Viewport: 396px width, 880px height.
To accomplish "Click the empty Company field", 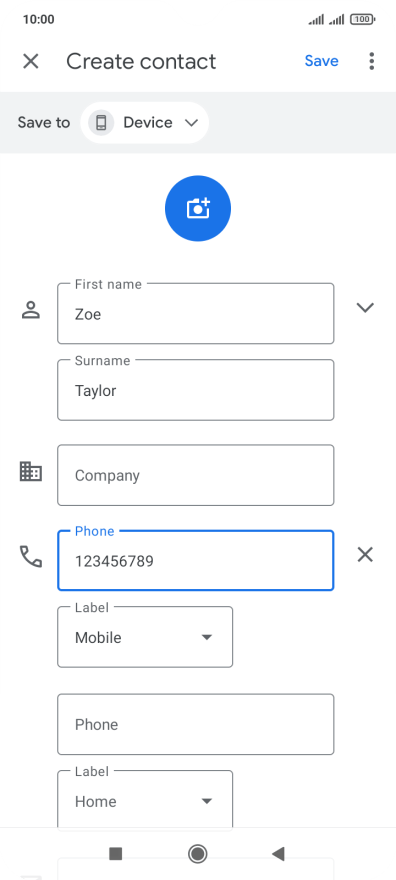I will pyautogui.click(x=196, y=475).
